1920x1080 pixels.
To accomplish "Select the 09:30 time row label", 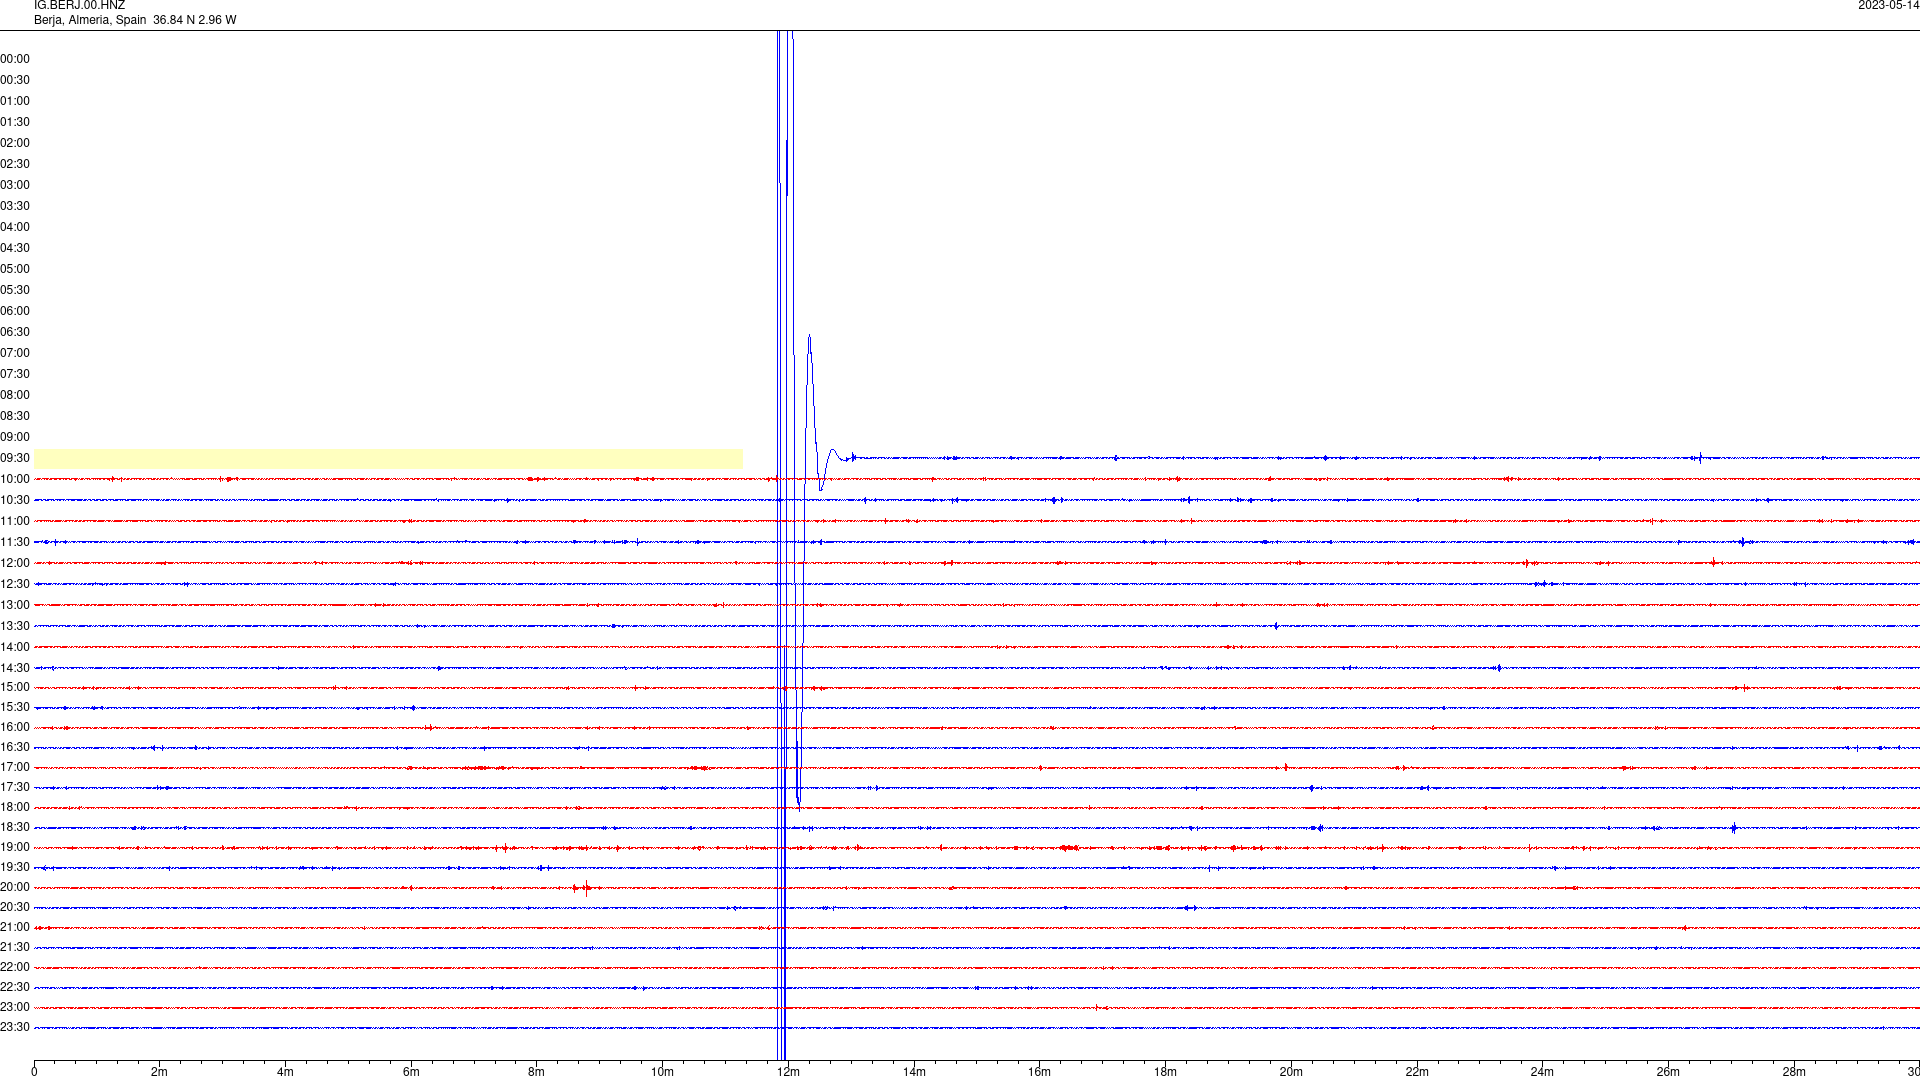I will coord(15,458).
